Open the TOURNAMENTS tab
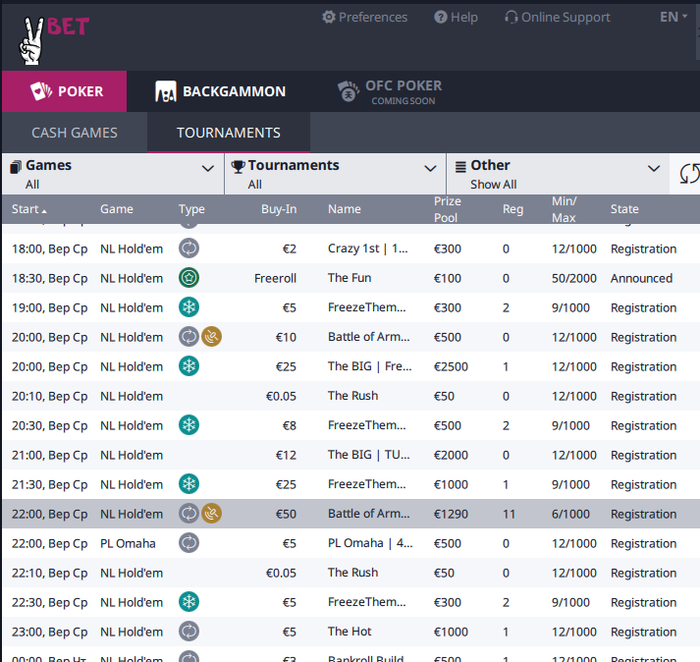This screenshot has width=700, height=662. click(x=229, y=133)
